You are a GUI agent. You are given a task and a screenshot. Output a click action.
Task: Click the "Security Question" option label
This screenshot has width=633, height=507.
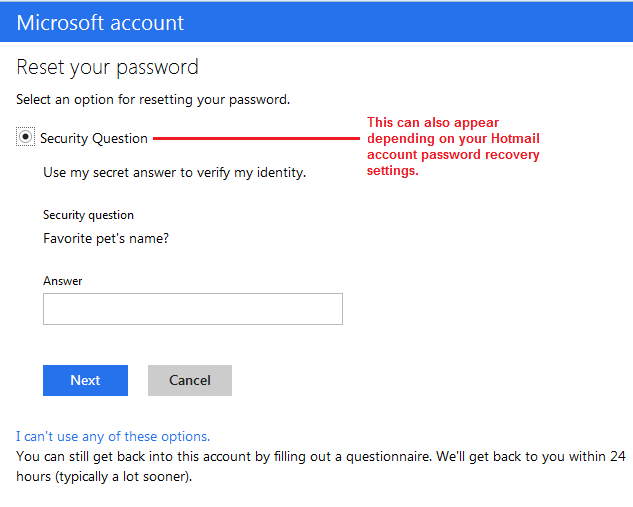pyautogui.click(x=94, y=138)
